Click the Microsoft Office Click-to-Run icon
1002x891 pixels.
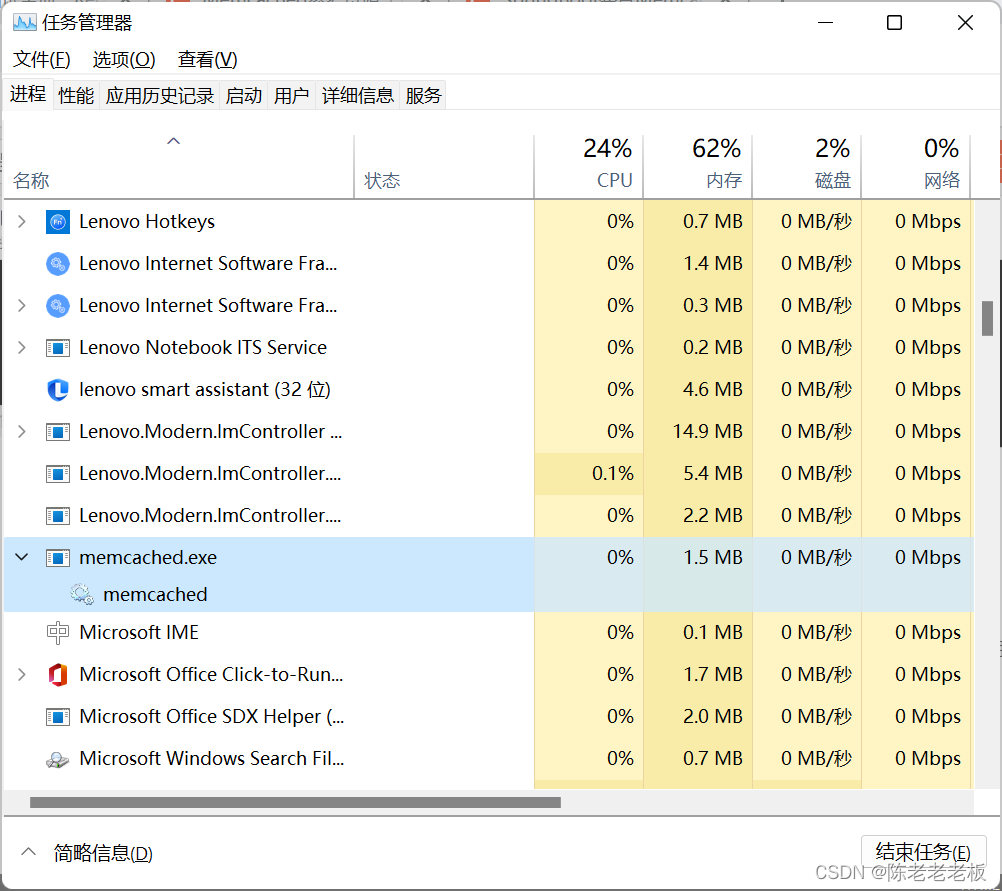pos(57,674)
